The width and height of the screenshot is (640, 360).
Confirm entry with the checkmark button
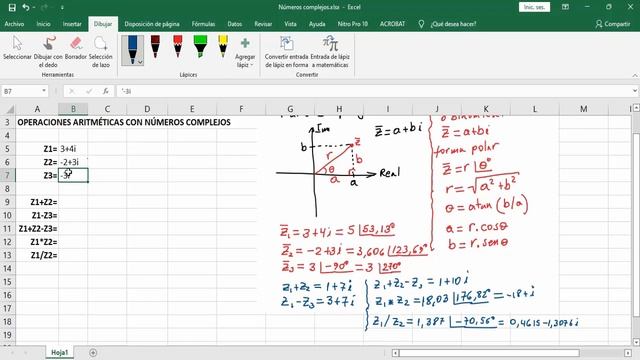pyautogui.click(x=89, y=91)
